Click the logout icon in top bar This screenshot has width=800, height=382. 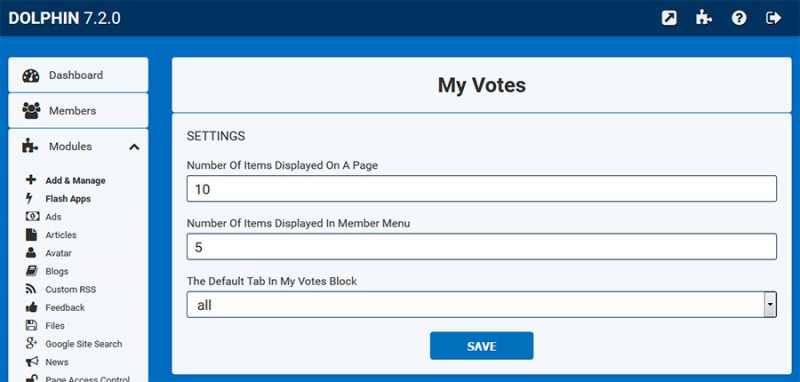click(x=773, y=18)
